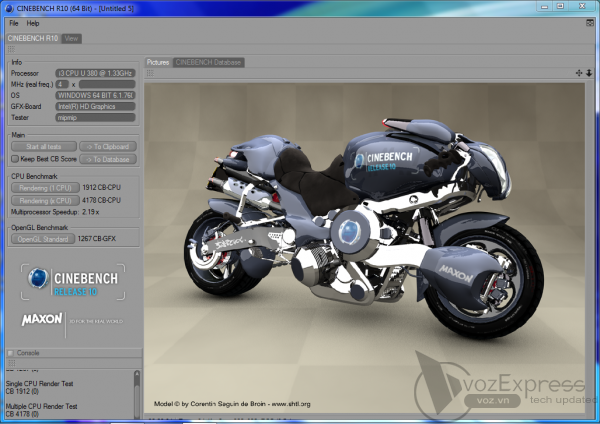Click the CB 1912 (0) console line

click(x=22, y=391)
